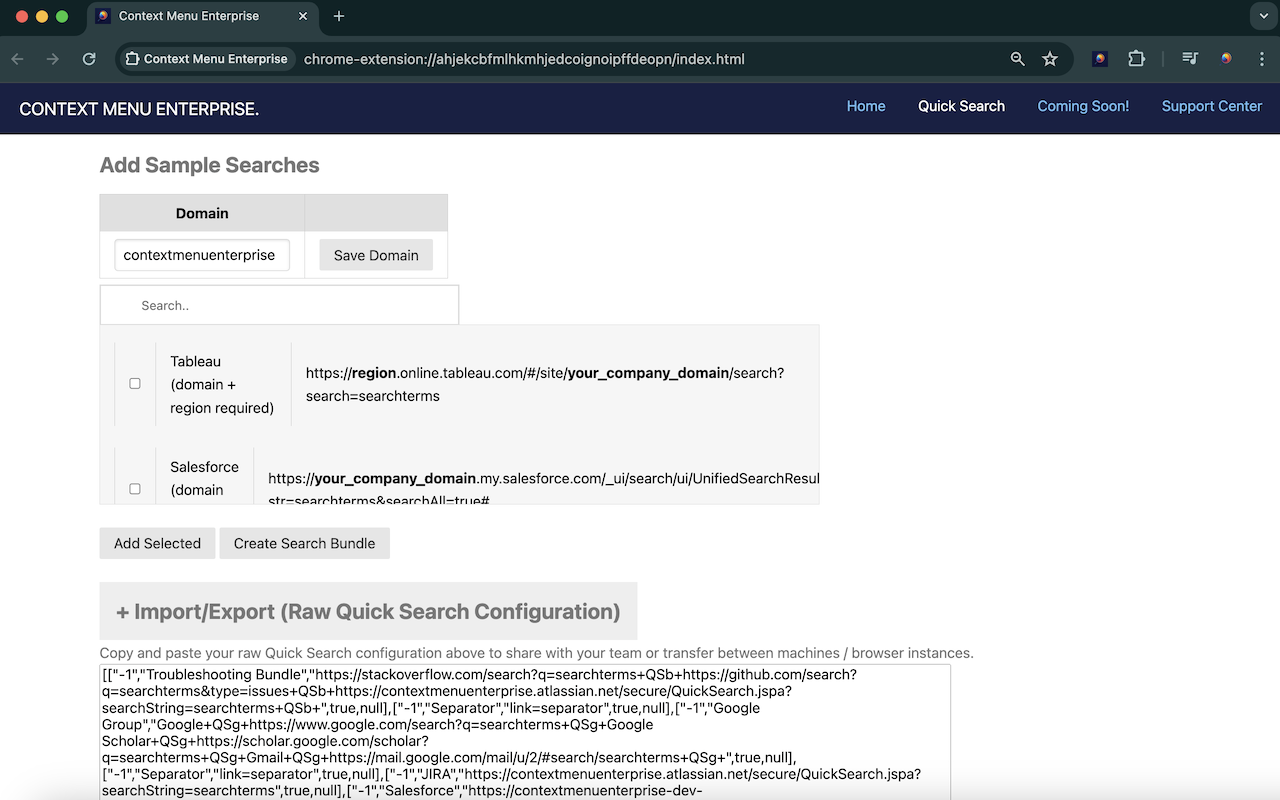Viewport: 1280px width, 800px height.
Task: Click the Create Search Bundle button
Action: (x=304, y=543)
